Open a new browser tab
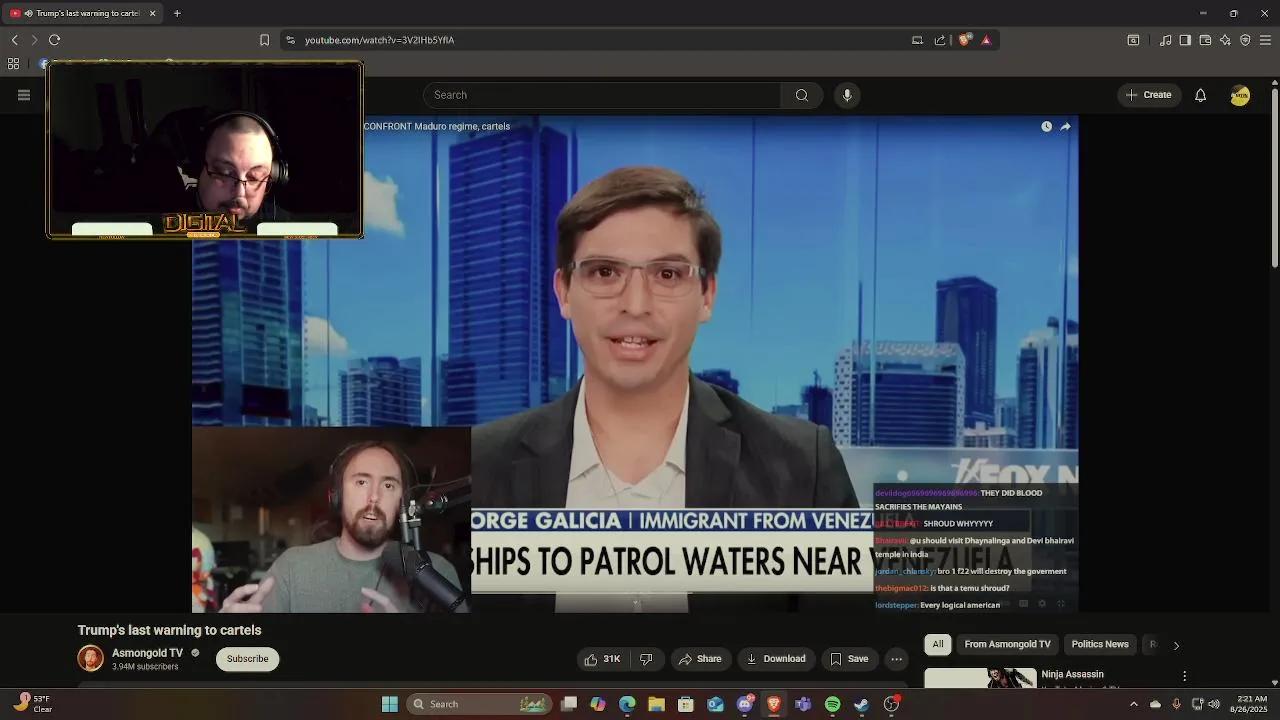The height and width of the screenshot is (720, 1280). point(177,13)
